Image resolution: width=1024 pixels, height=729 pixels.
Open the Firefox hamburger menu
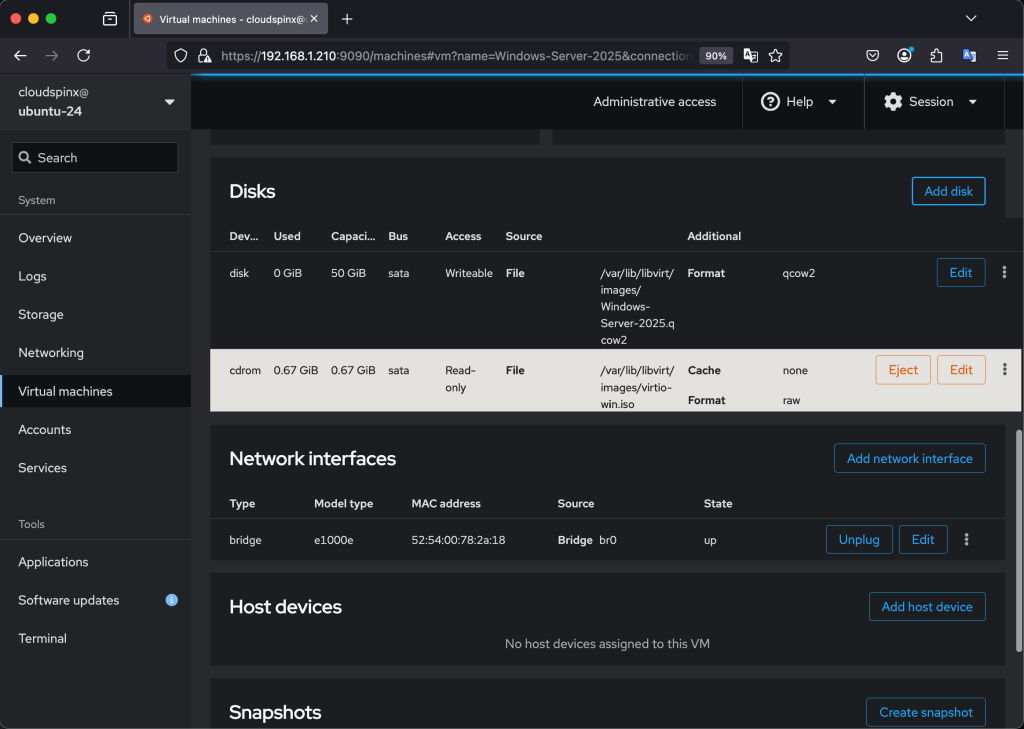pos(1002,56)
